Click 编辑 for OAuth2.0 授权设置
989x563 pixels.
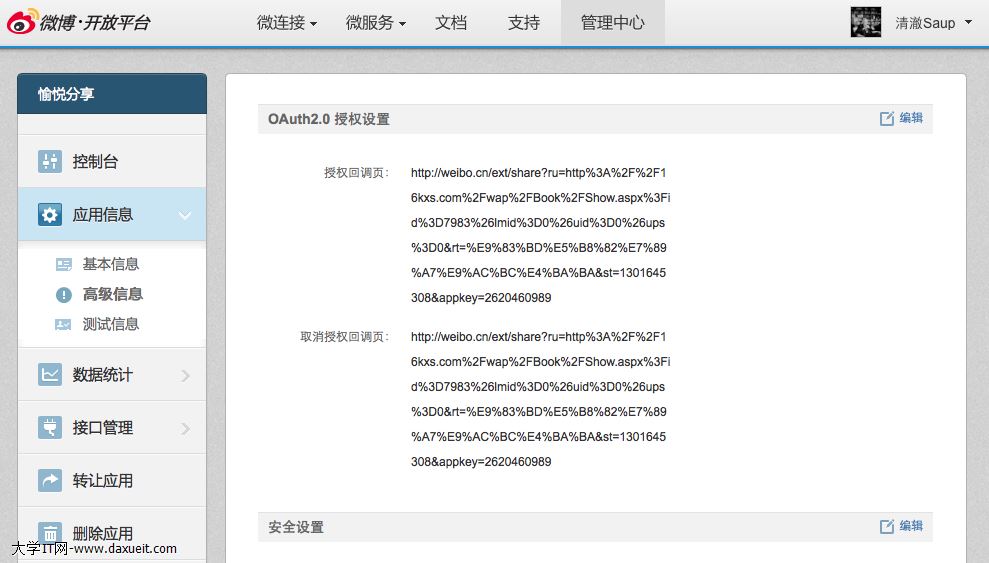[x=911, y=118]
